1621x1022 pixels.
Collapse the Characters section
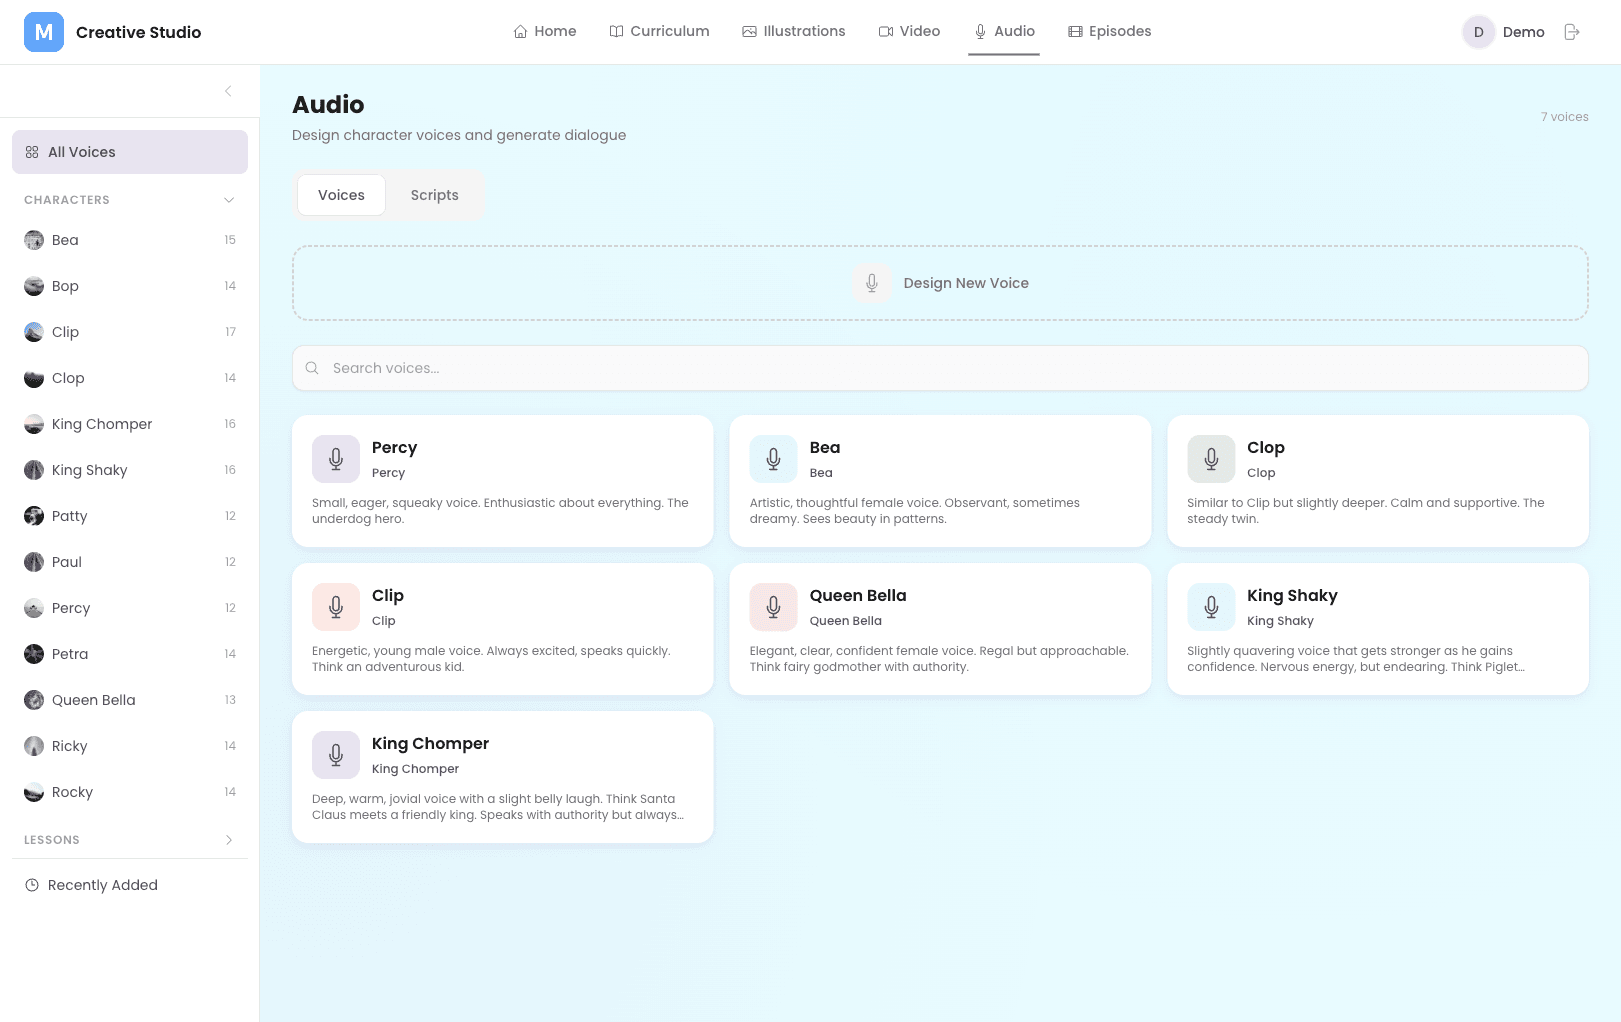(x=229, y=200)
